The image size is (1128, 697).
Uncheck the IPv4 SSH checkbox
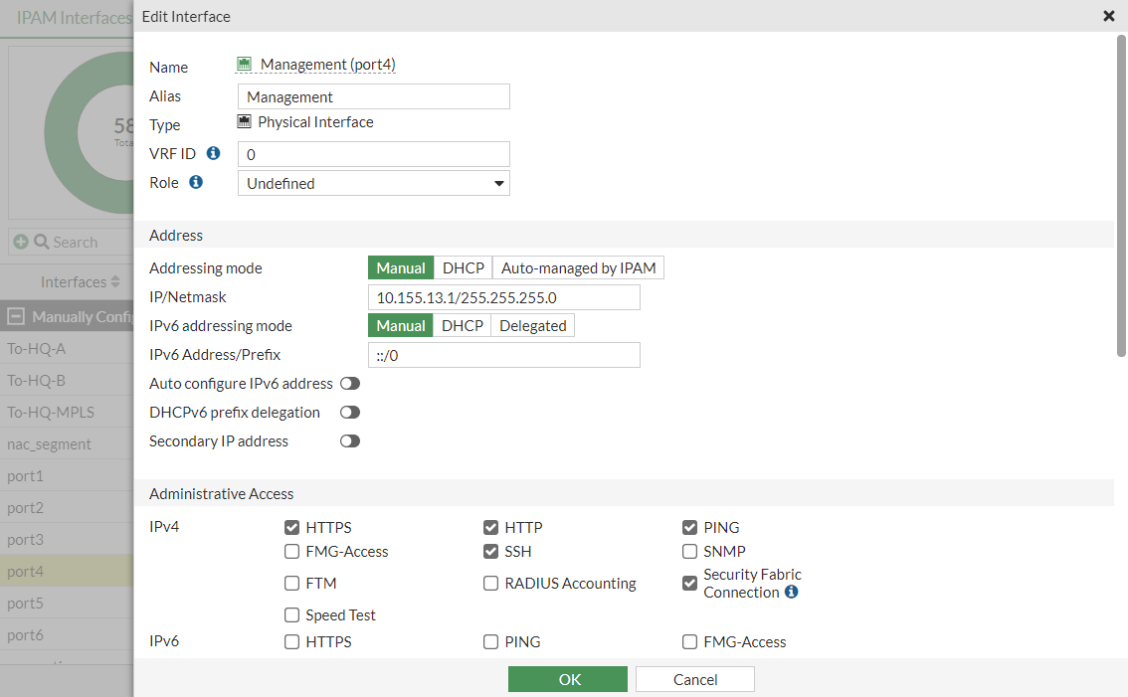point(491,551)
